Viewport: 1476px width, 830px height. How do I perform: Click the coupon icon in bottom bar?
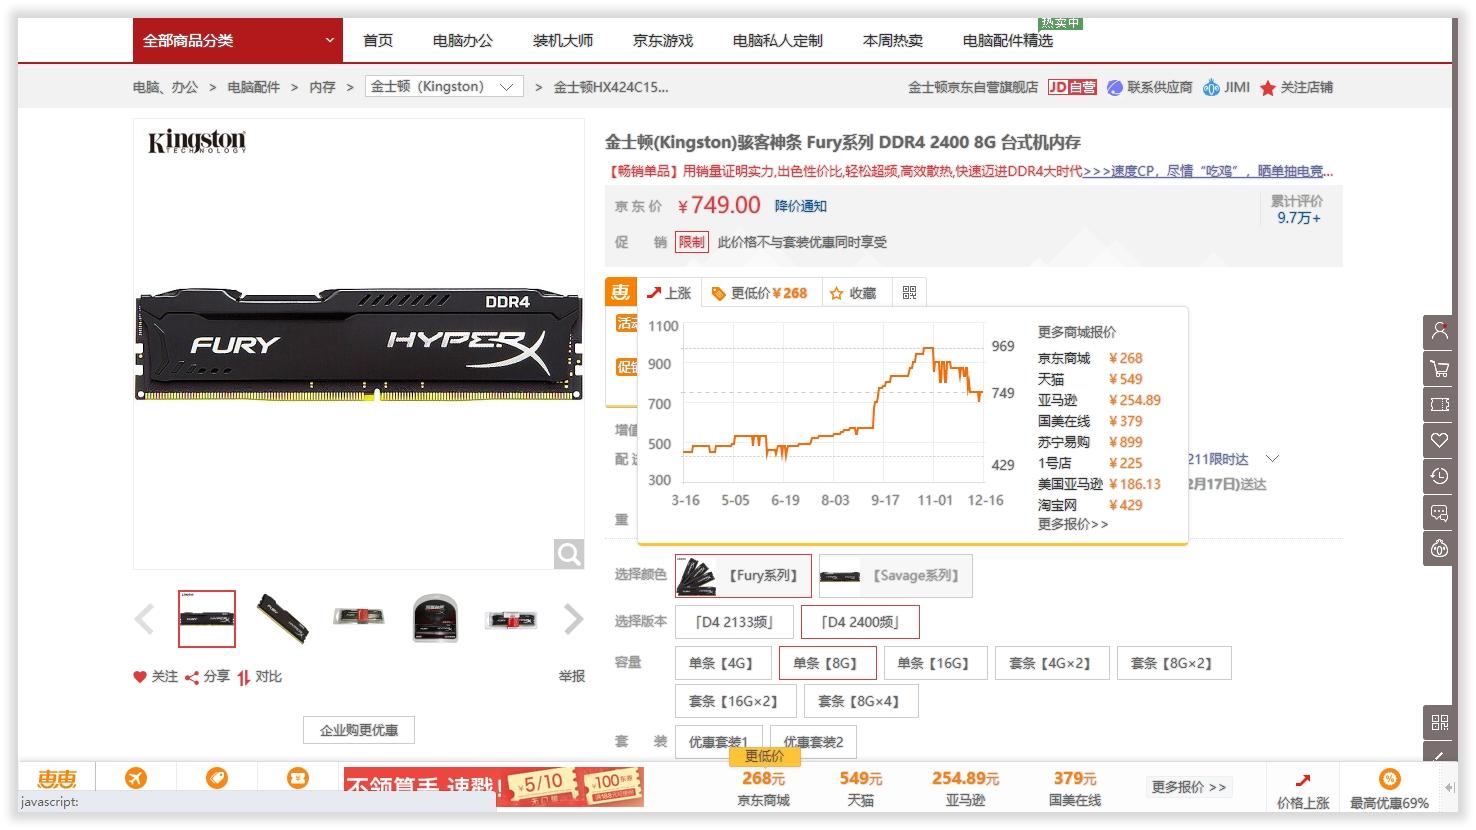coord(298,778)
